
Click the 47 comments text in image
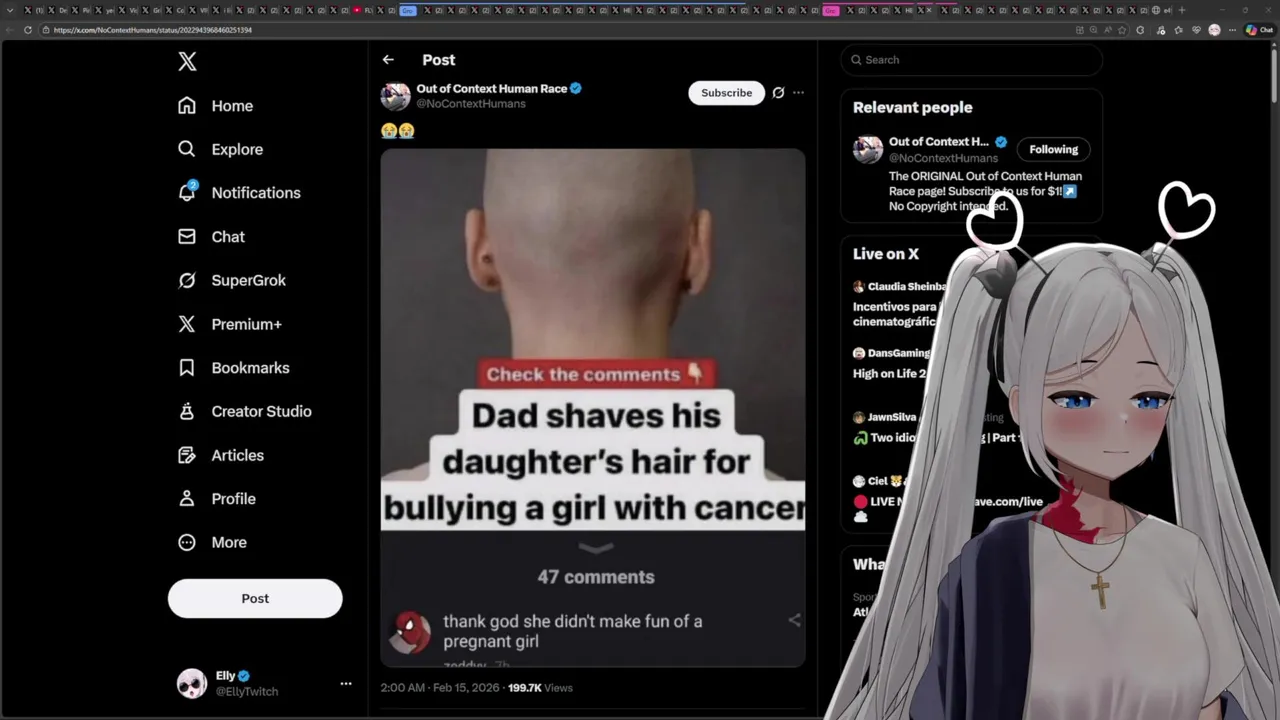[596, 577]
